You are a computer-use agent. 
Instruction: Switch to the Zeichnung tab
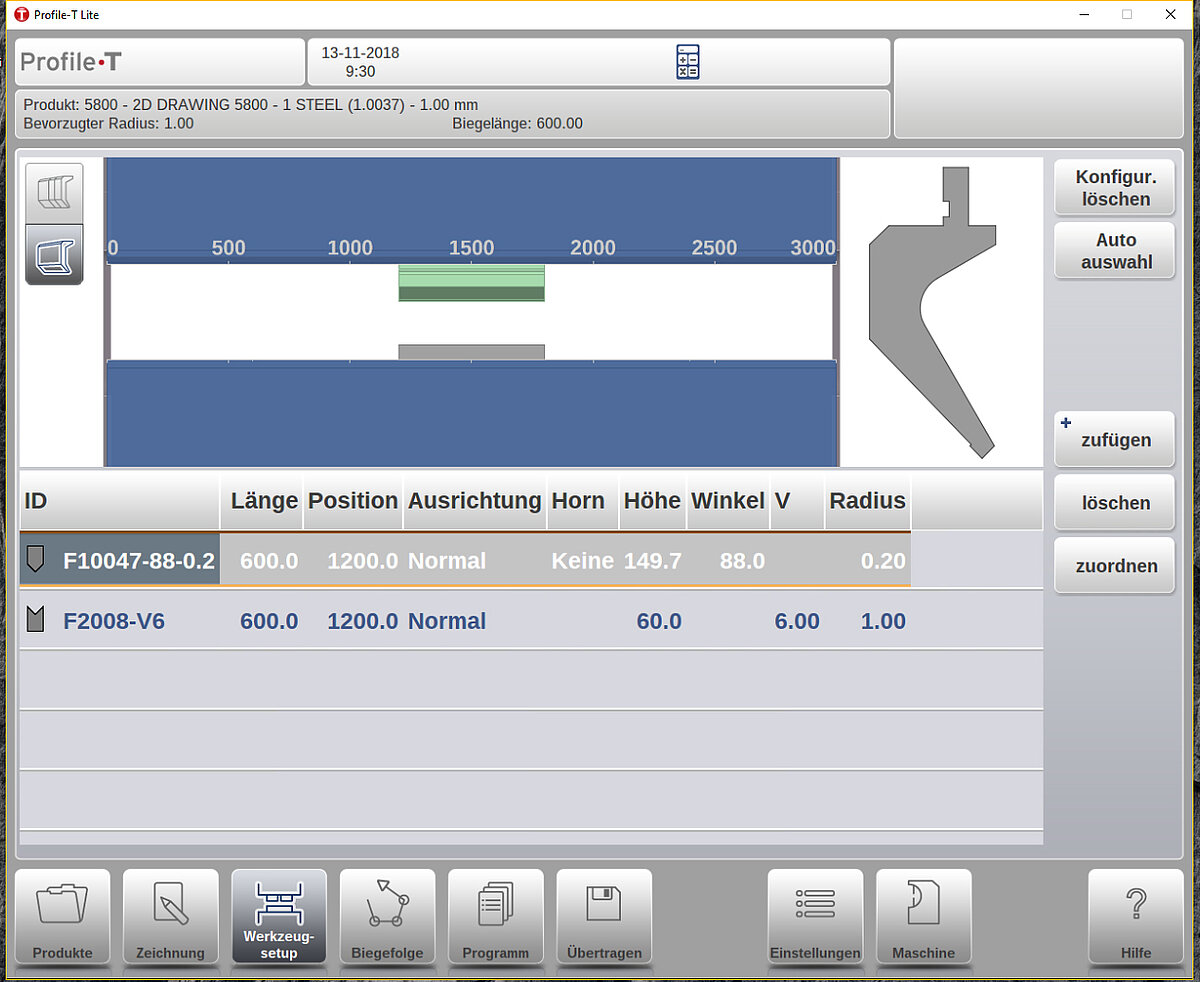point(170,917)
